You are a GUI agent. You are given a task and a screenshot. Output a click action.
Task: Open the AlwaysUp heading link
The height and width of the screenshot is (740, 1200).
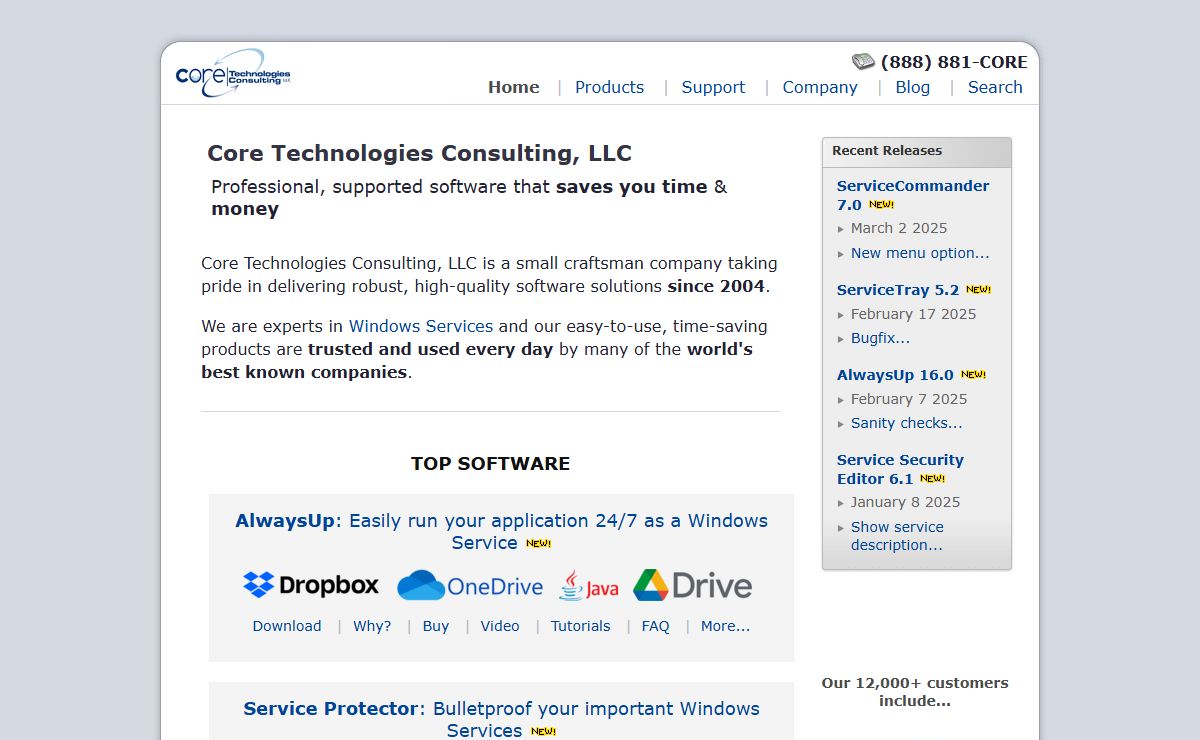501,531
